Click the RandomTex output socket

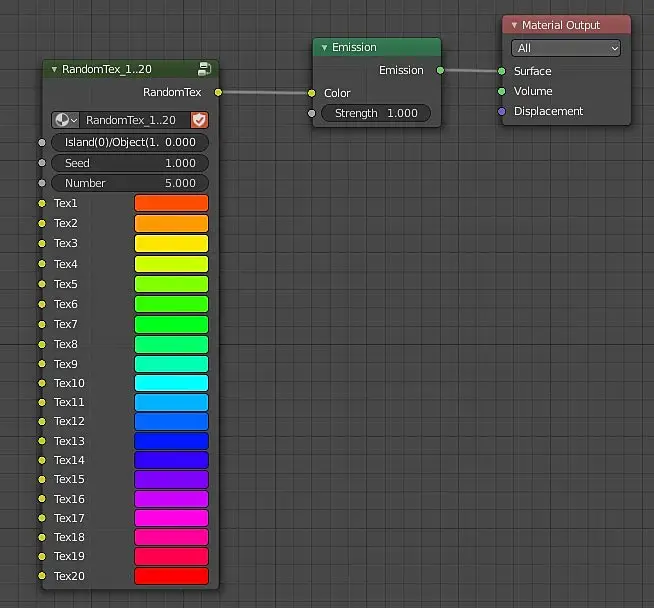tap(218, 92)
